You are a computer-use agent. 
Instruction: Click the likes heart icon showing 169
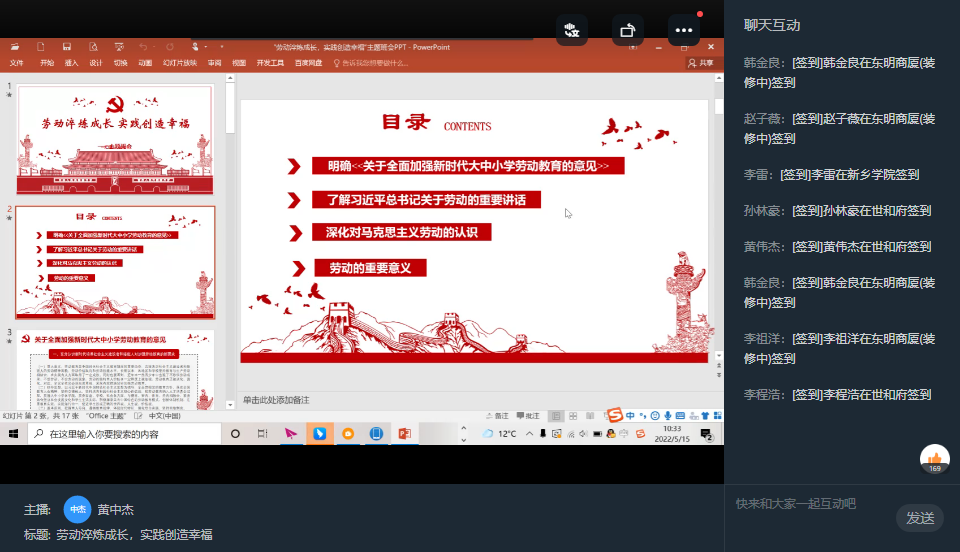click(934, 459)
